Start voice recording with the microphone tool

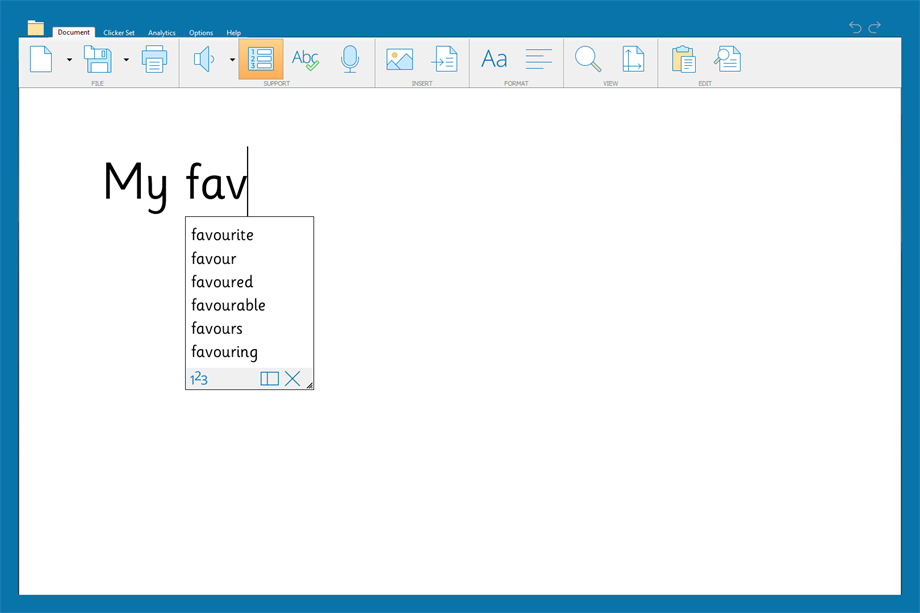tap(350, 59)
